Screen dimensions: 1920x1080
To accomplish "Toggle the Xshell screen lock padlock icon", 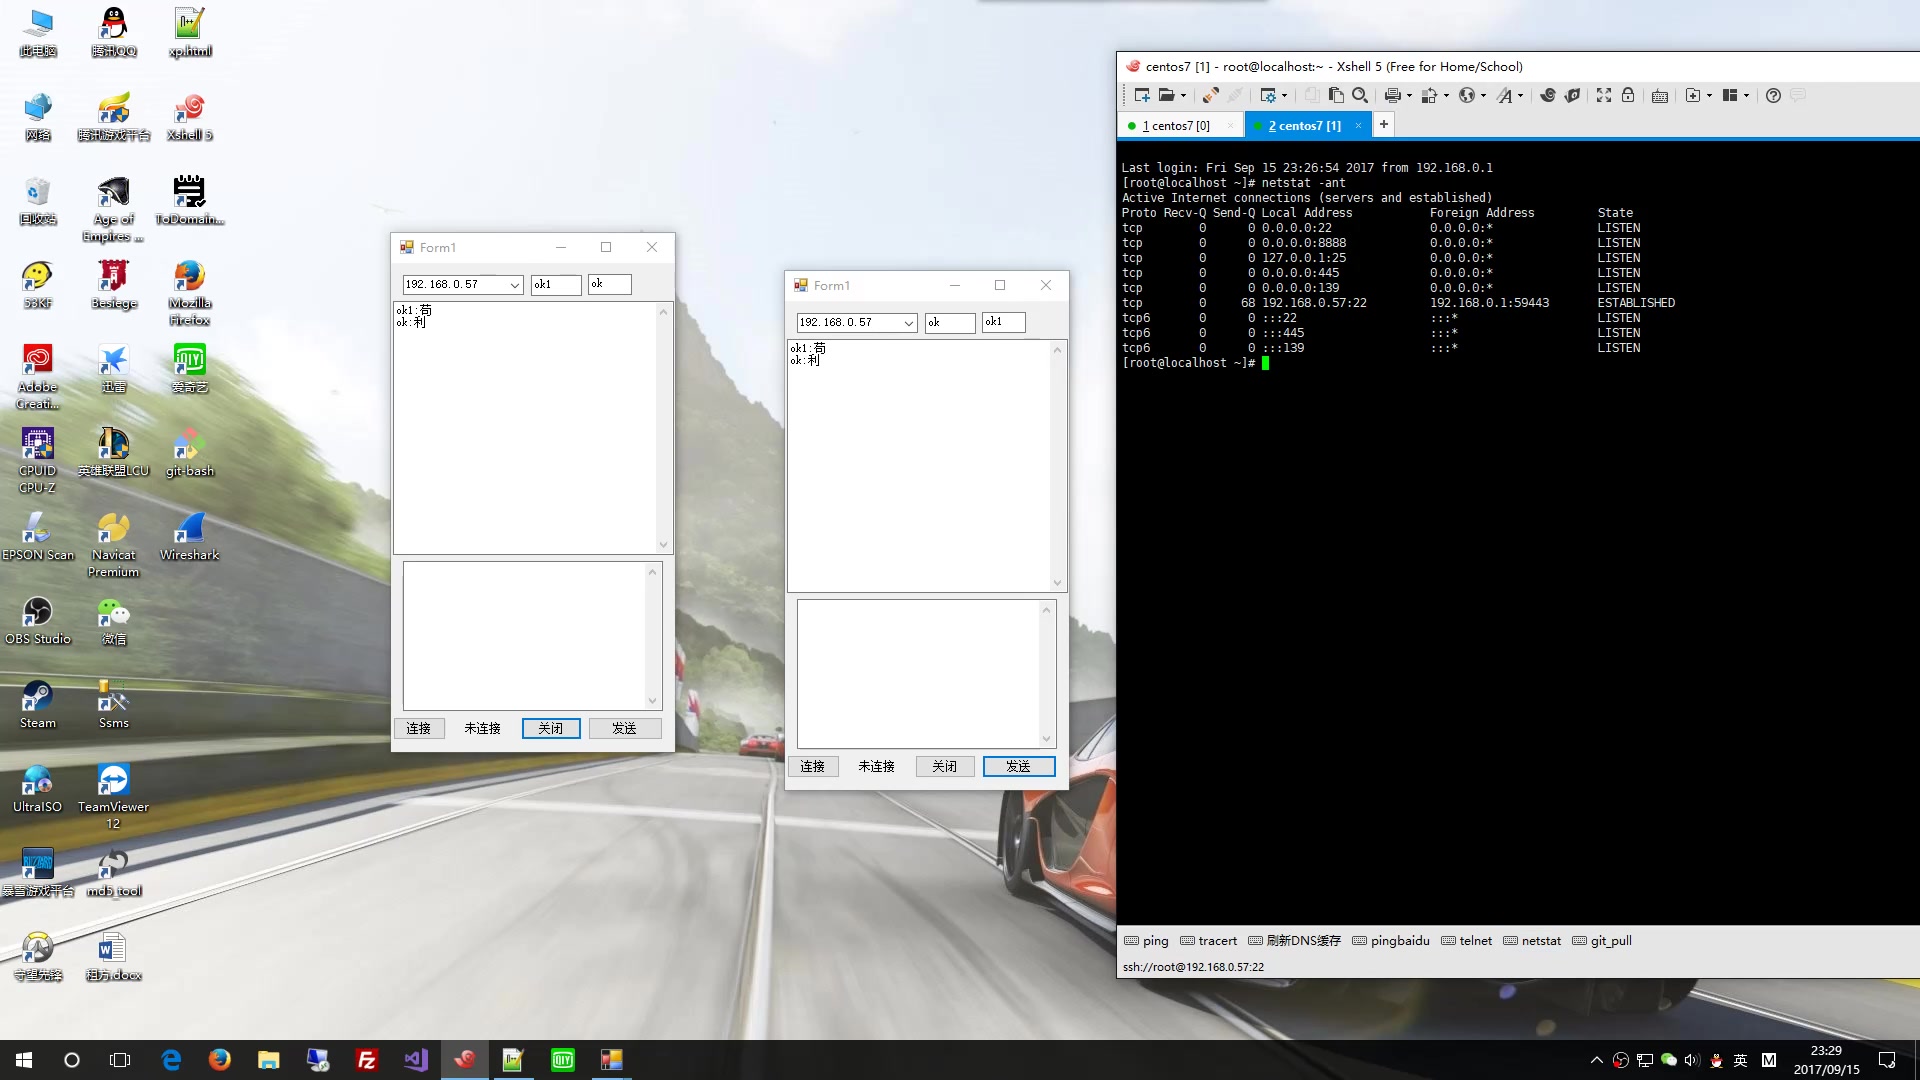I will (x=1628, y=96).
